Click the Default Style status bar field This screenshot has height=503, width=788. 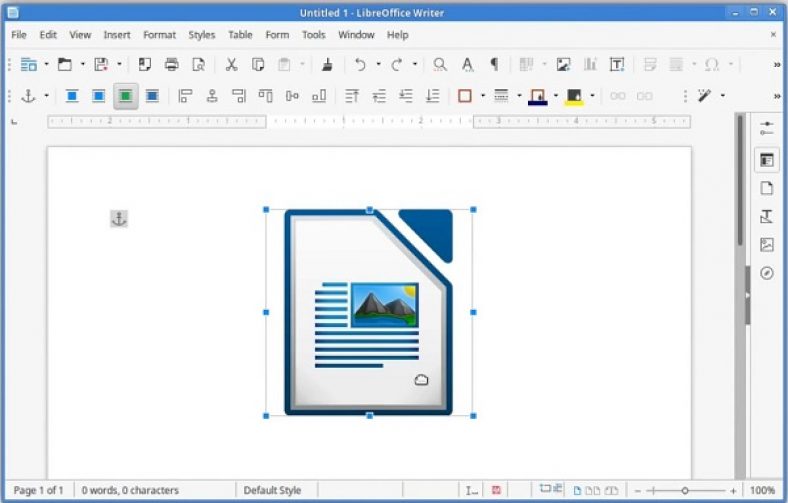click(x=273, y=490)
